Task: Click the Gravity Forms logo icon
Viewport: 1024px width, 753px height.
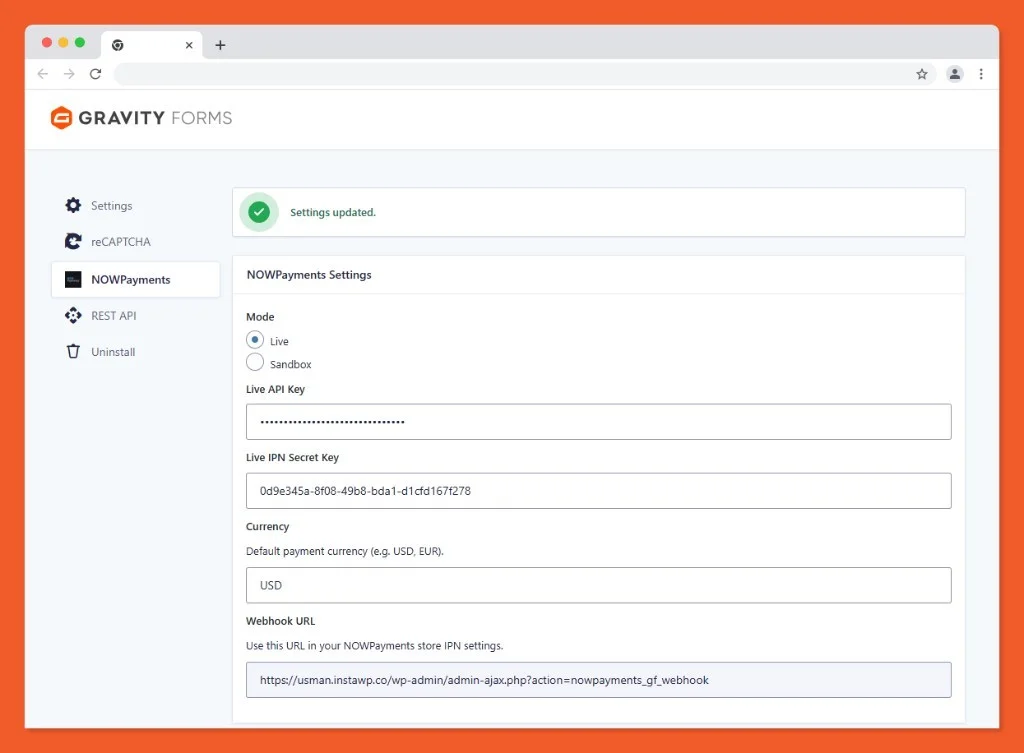Action: tap(62, 118)
